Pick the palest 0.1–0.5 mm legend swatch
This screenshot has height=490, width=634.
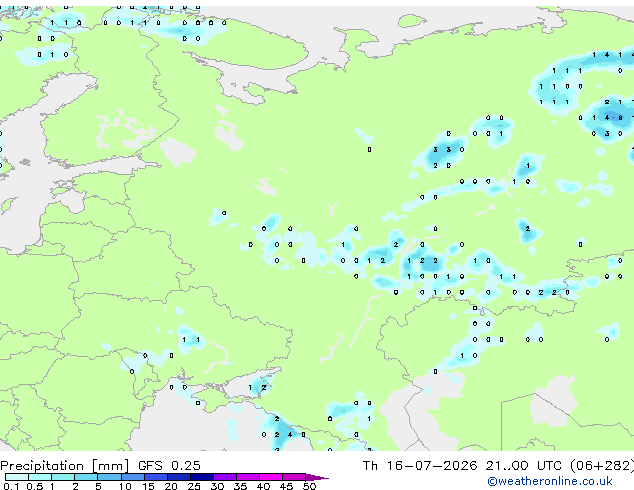pos(17,477)
